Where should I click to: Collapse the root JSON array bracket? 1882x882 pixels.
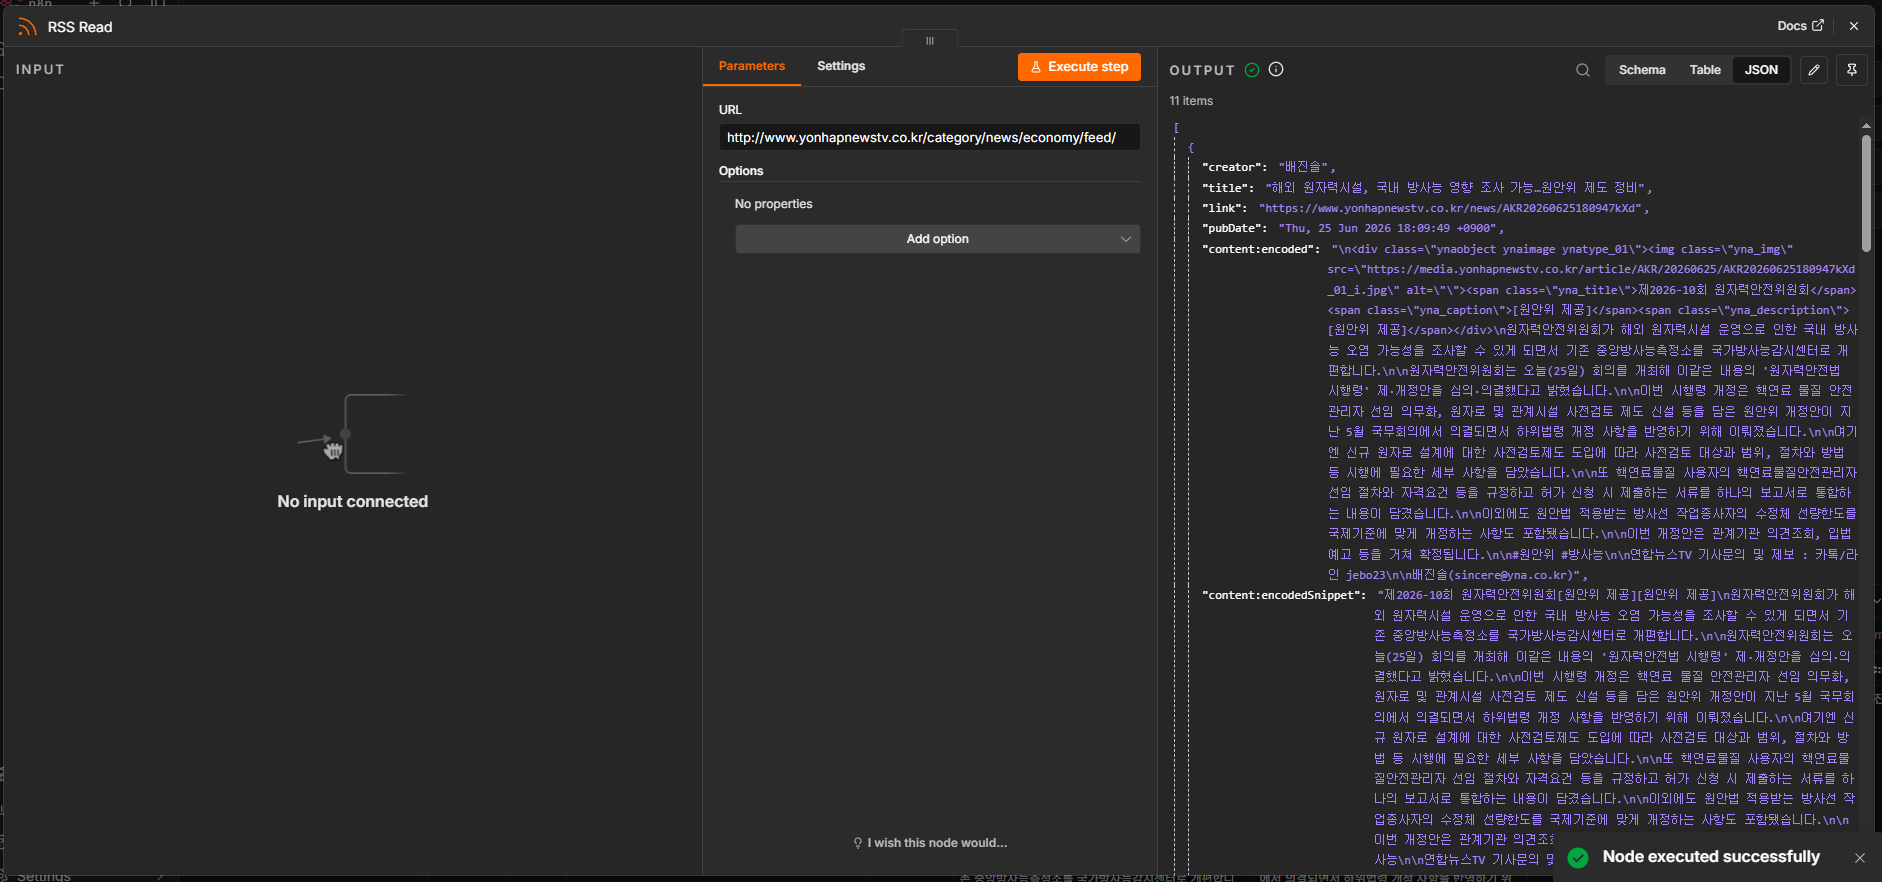pyautogui.click(x=1176, y=127)
